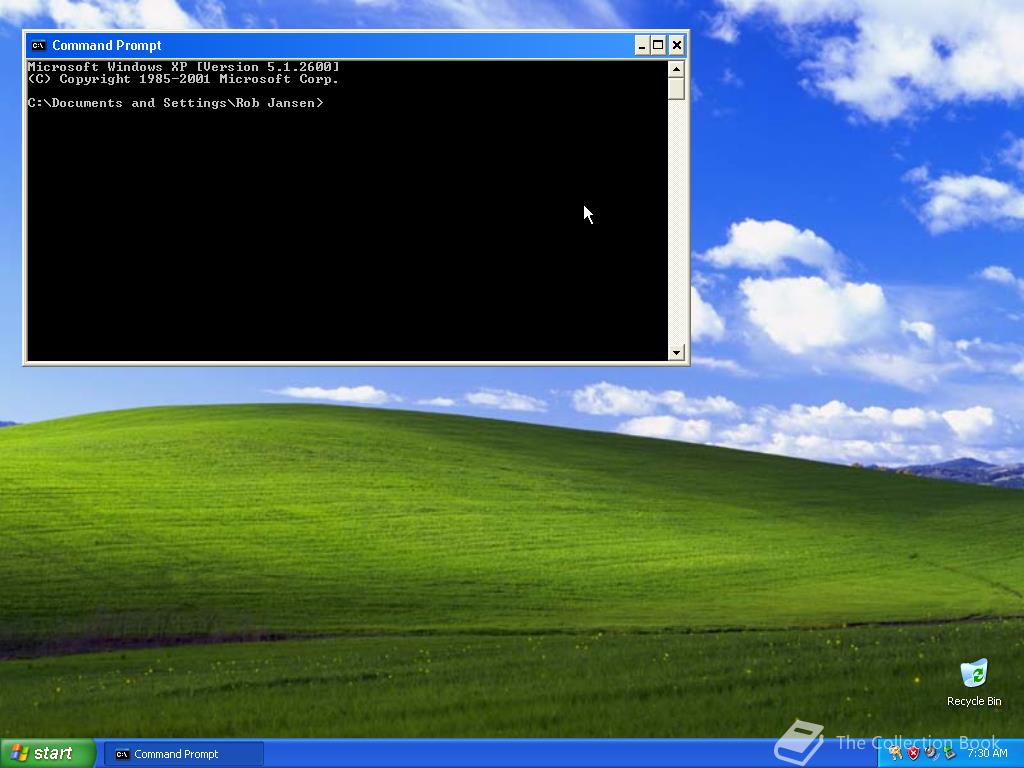Open the Recycle Bin desktop icon
The width and height of the screenshot is (1024, 768).
[974, 674]
